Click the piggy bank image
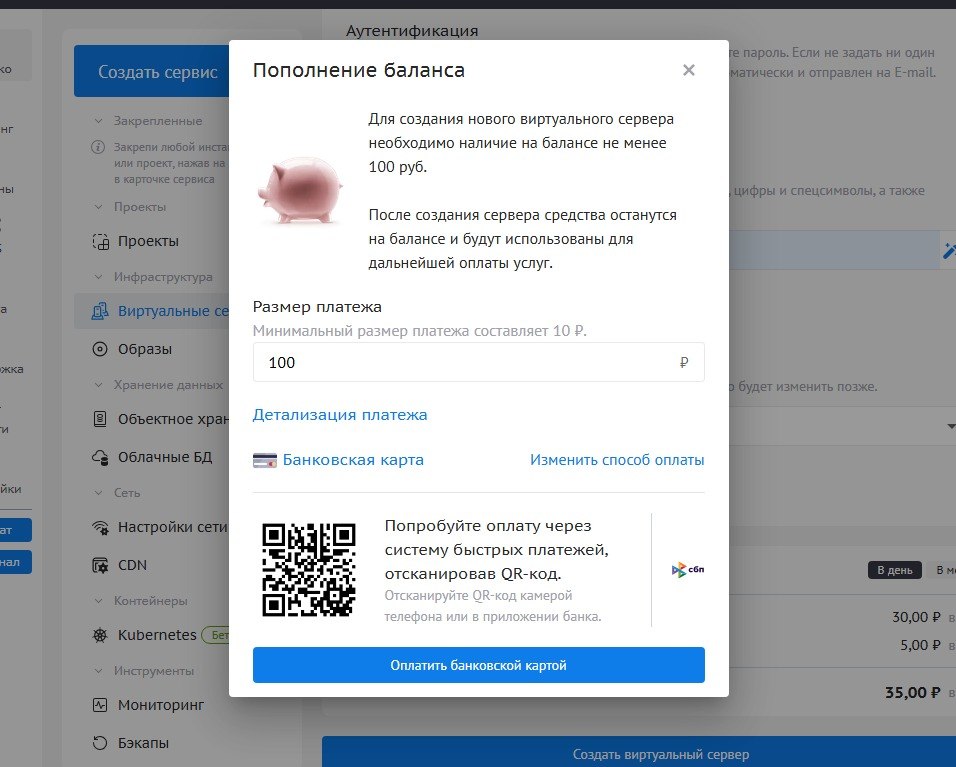Image resolution: width=956 pixels, height=767 pixels. [301, 191]
